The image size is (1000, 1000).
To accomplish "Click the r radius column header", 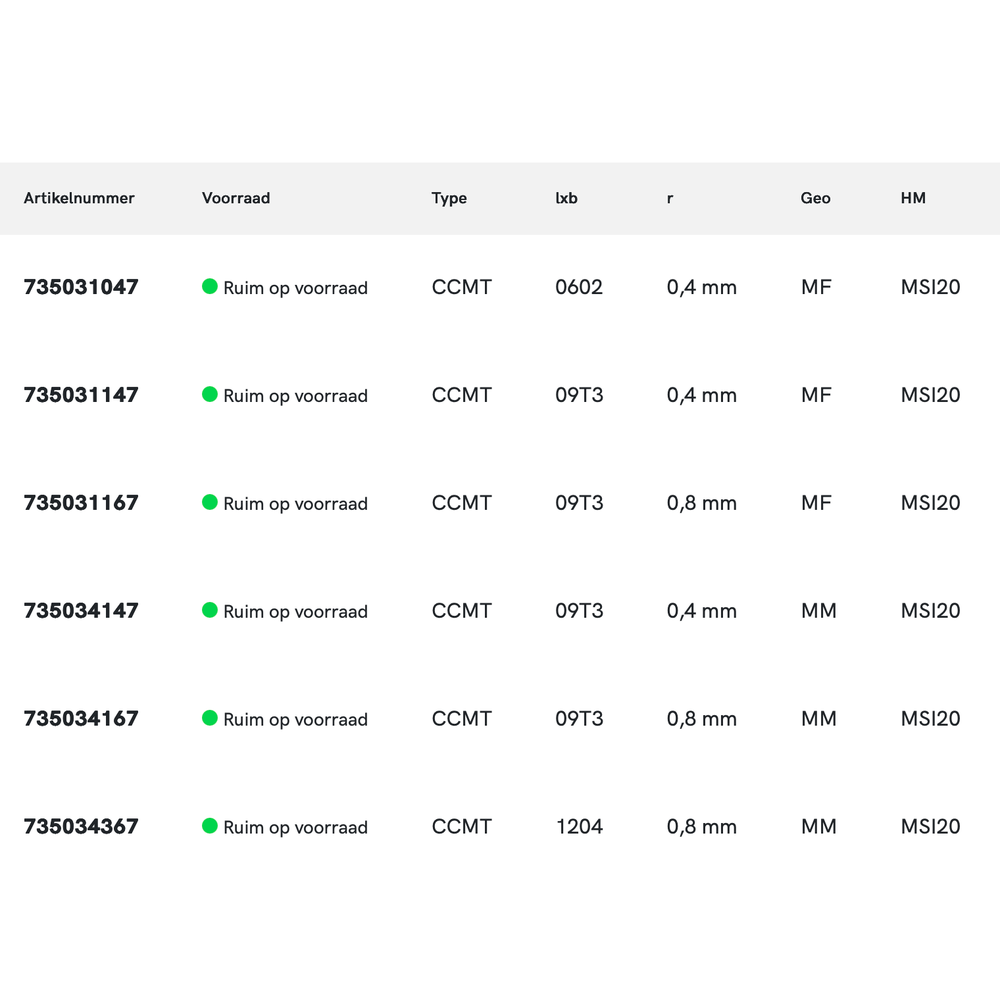I will pos(670,198).
